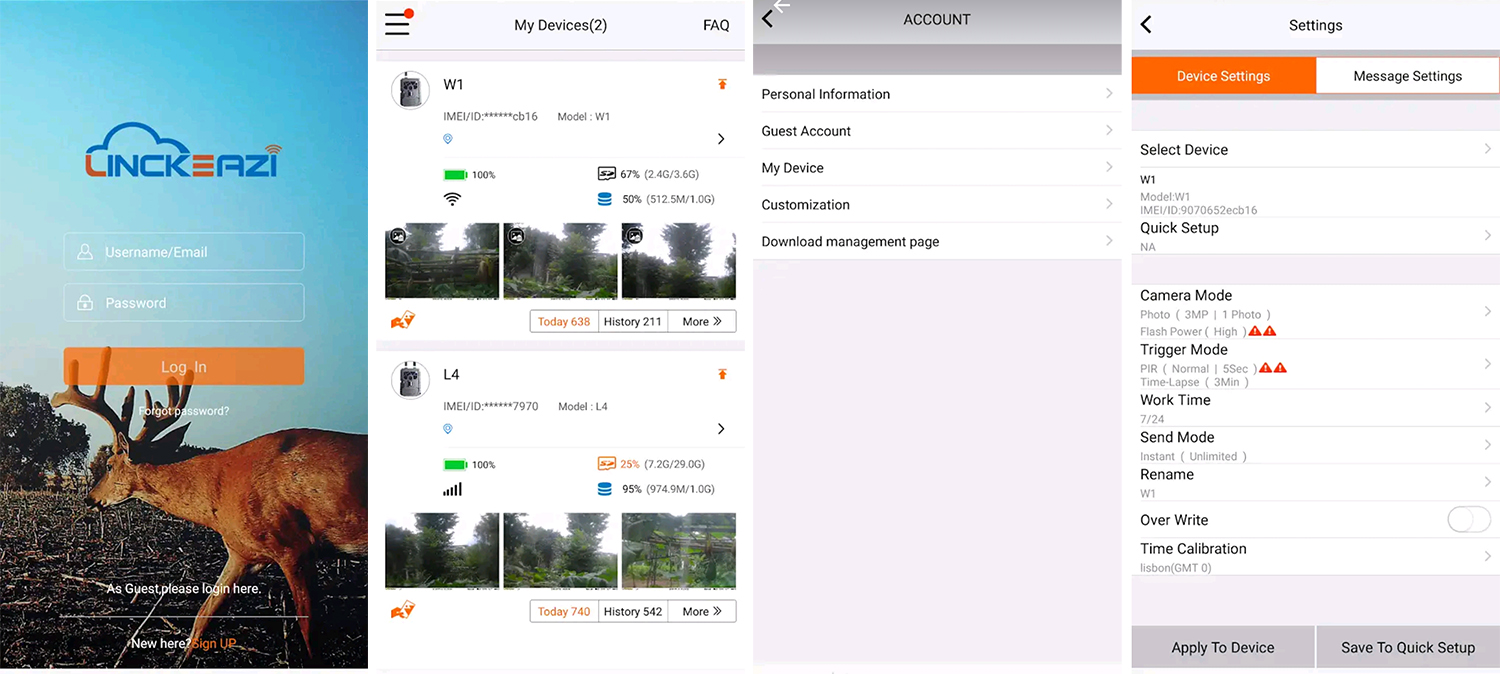Go back from the Account screen
The width and height of the screenshot is (1500, 674).
point(768,19)
